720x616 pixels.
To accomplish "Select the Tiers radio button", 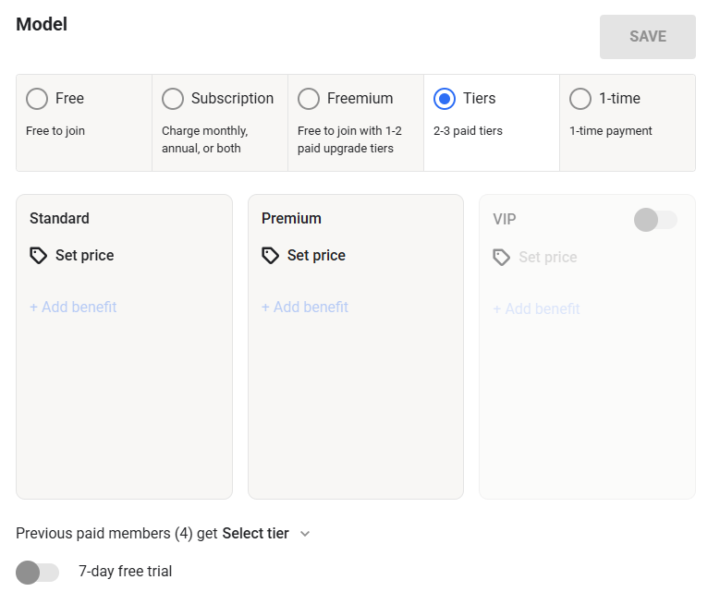I will click(445, 99).
